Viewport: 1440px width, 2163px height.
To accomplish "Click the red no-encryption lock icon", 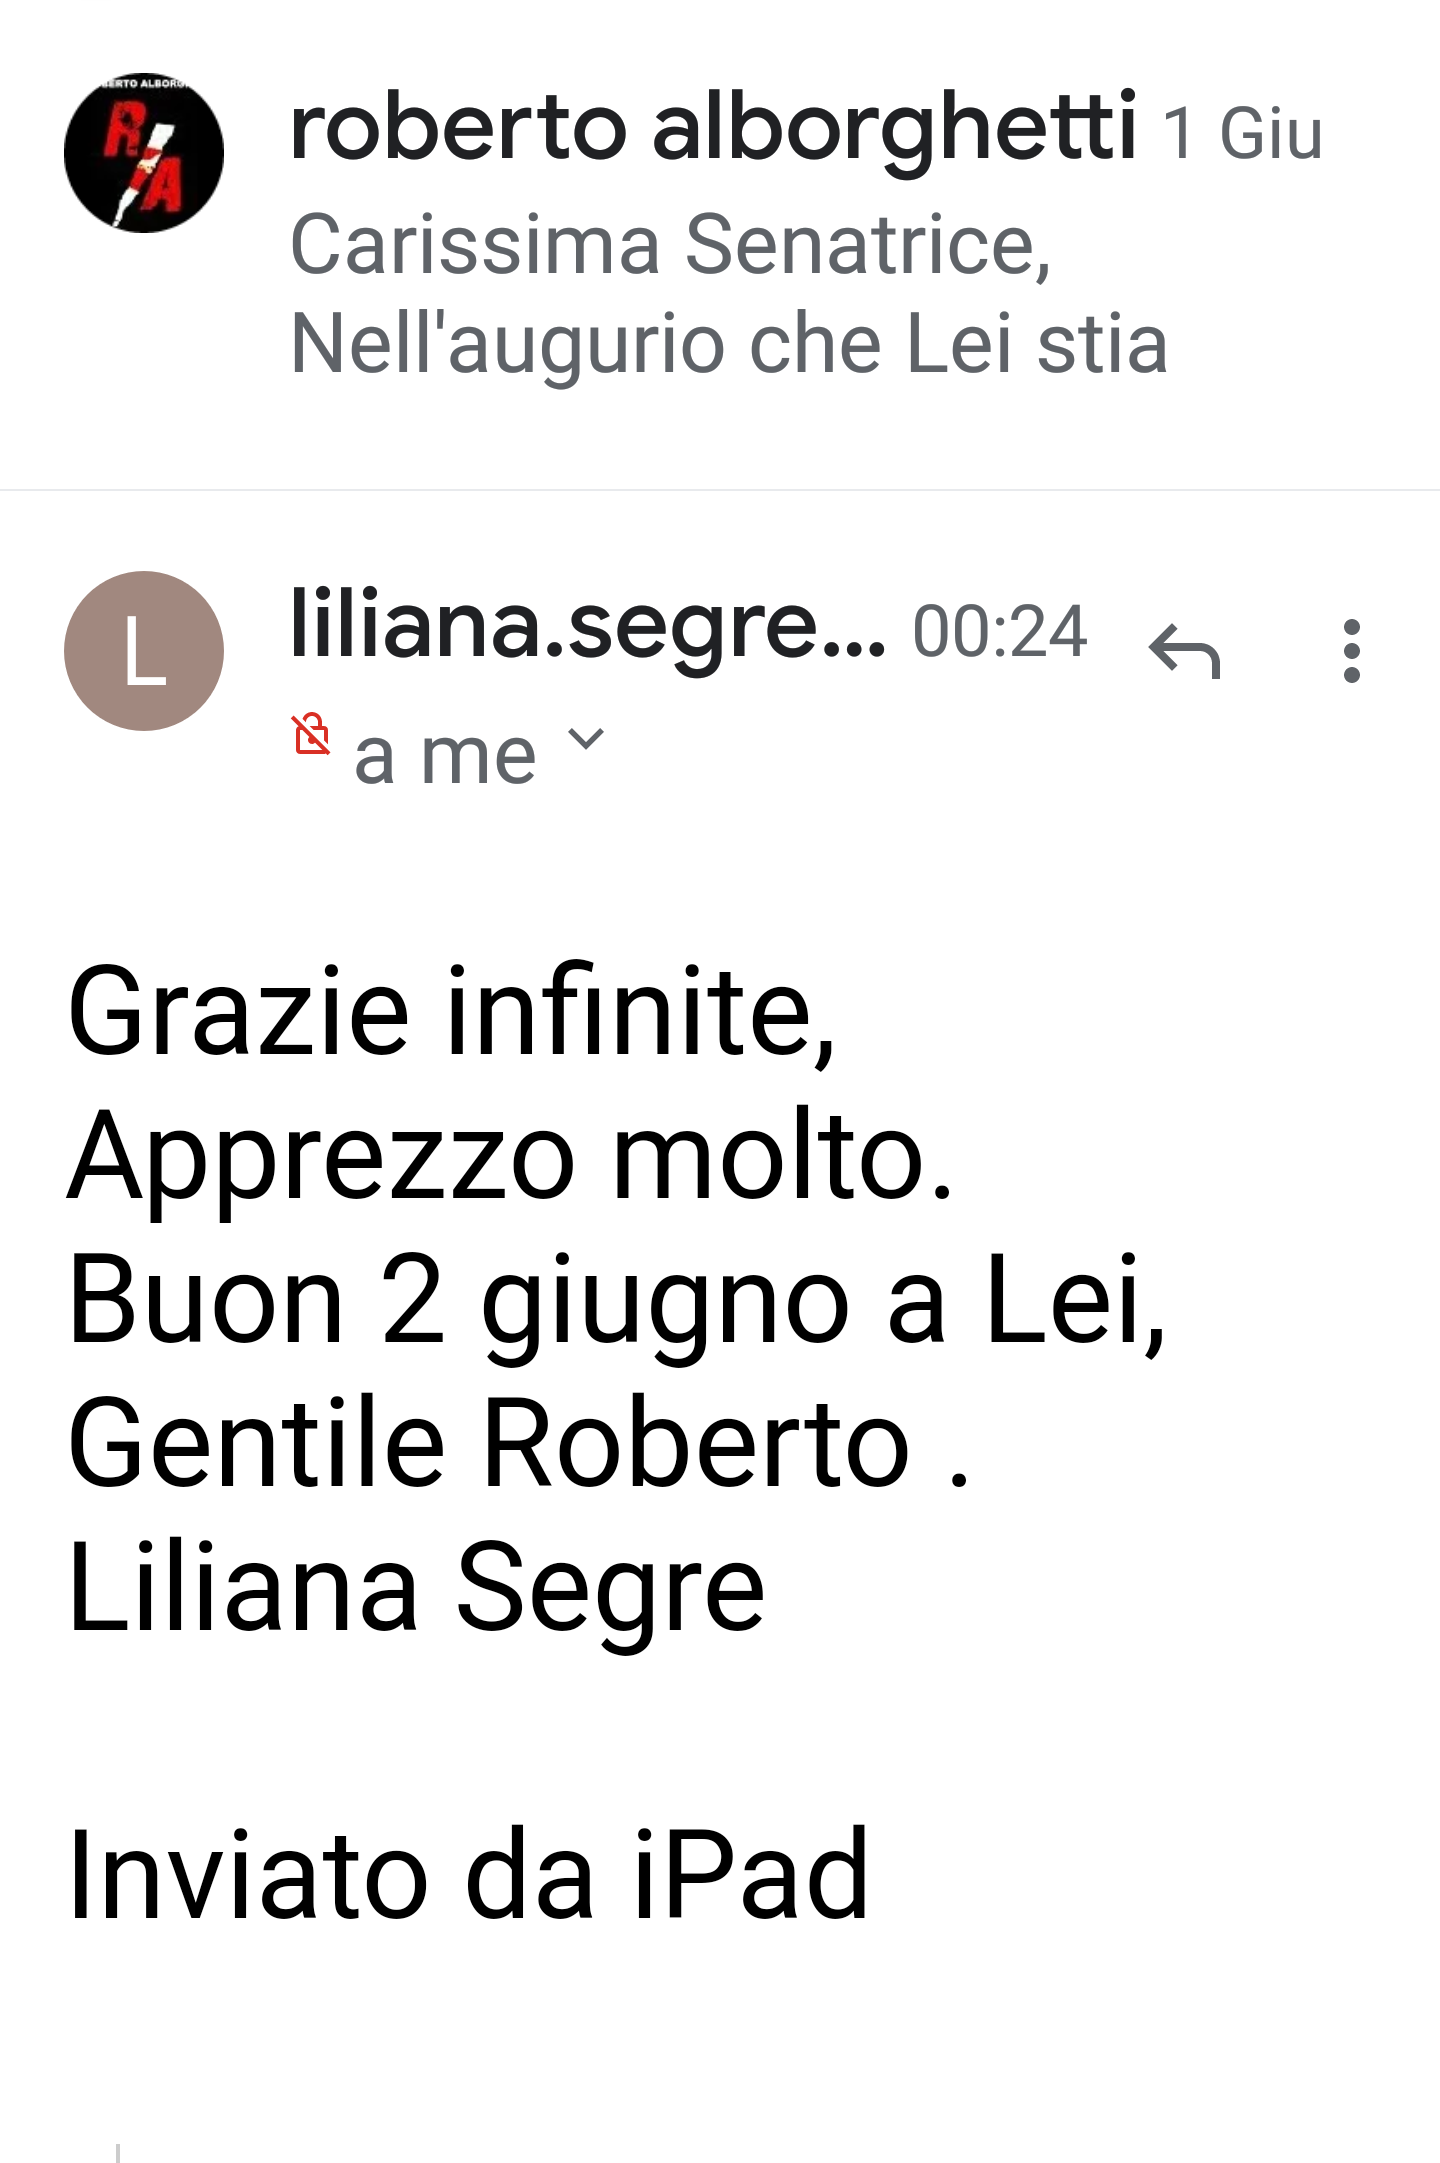I will (311, 734).
